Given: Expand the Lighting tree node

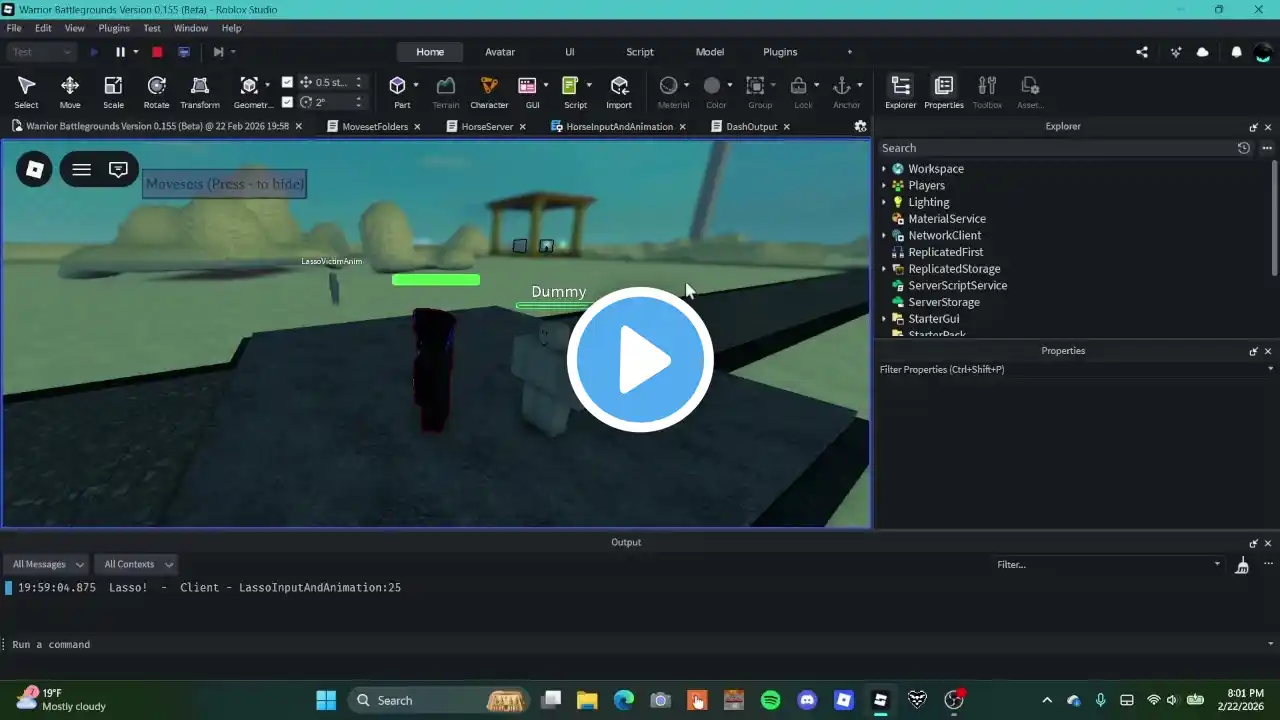Looking at the screenshot, I should pyautogui.click(x=884, y=202).
